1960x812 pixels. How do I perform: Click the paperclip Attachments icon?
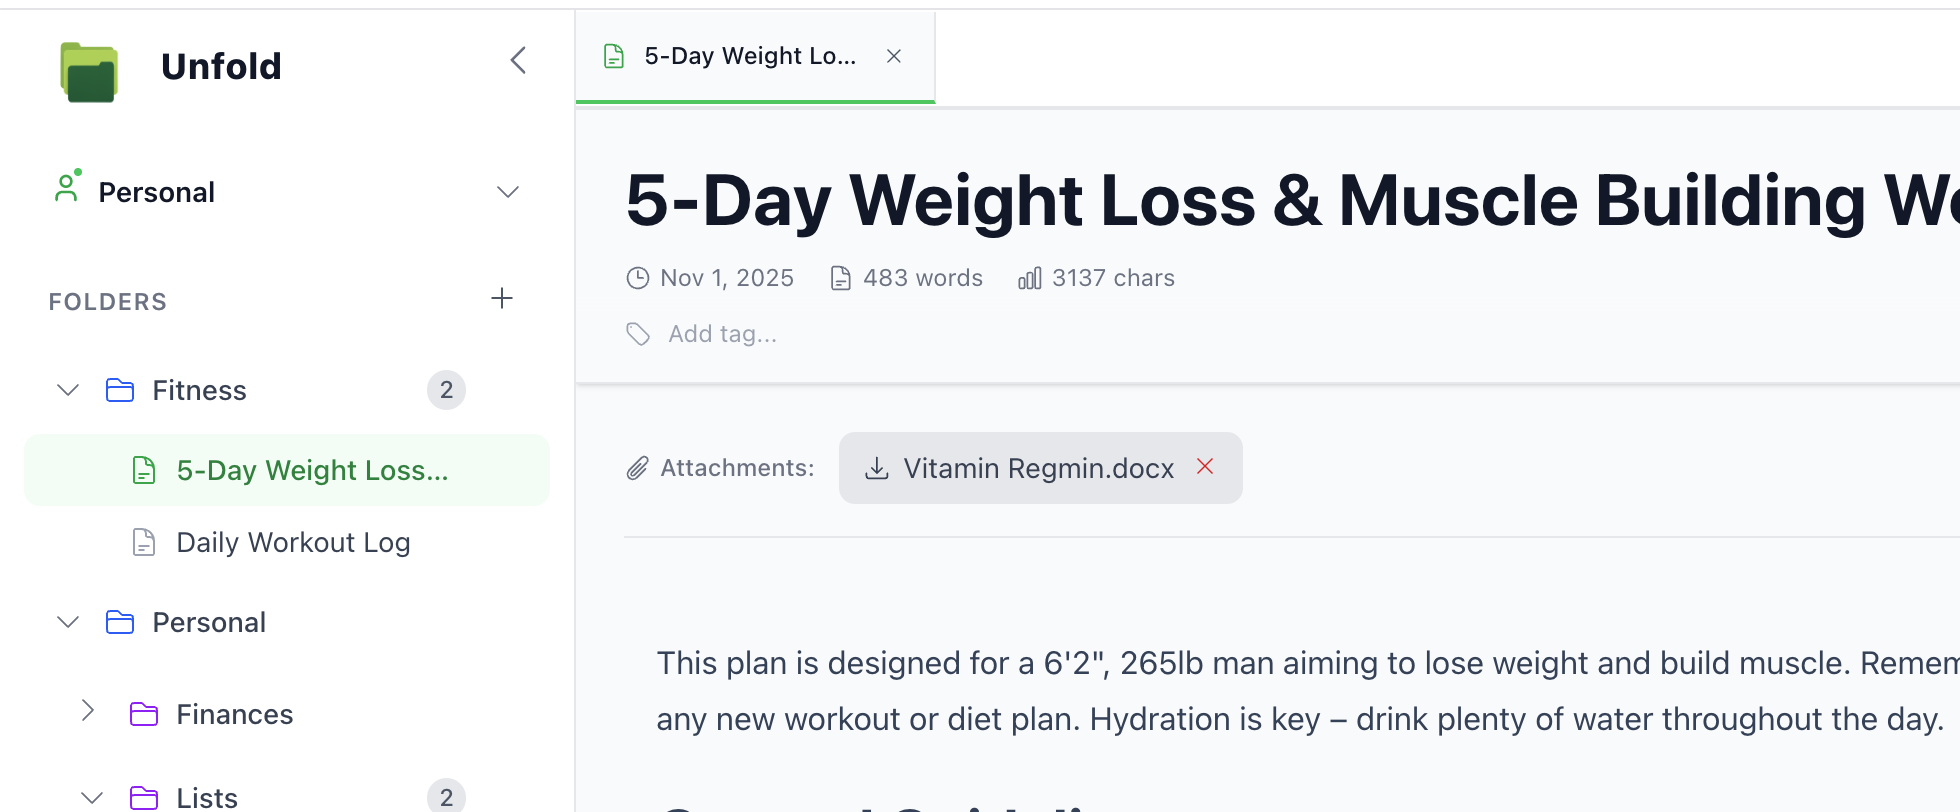(638, 468)
